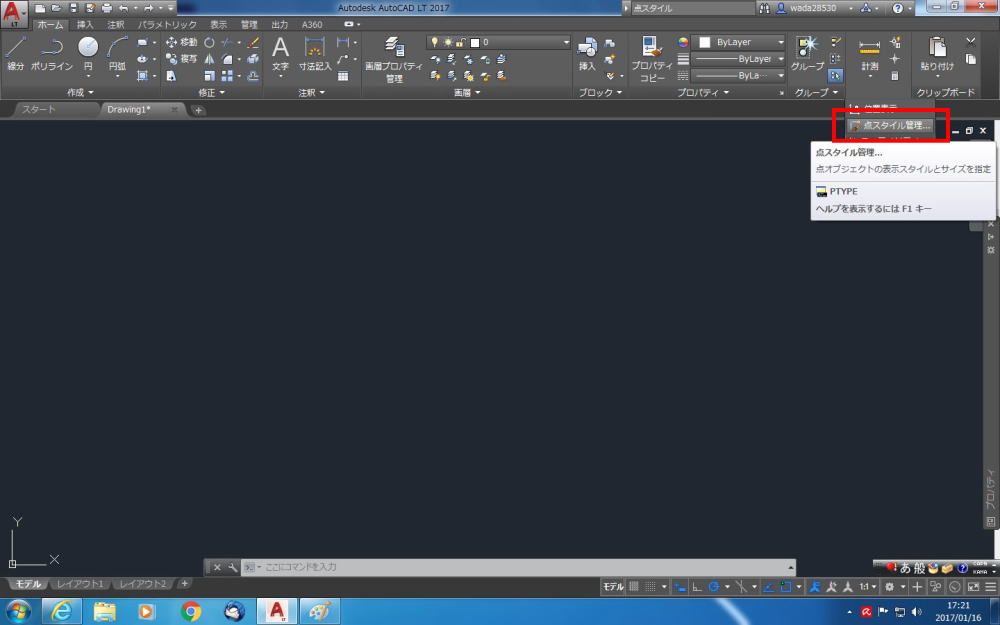Image resolution: width=1000 pixels, height=625 pixels.
Task: Toggle dynamic input in status bar
Action: click(680, 587)
